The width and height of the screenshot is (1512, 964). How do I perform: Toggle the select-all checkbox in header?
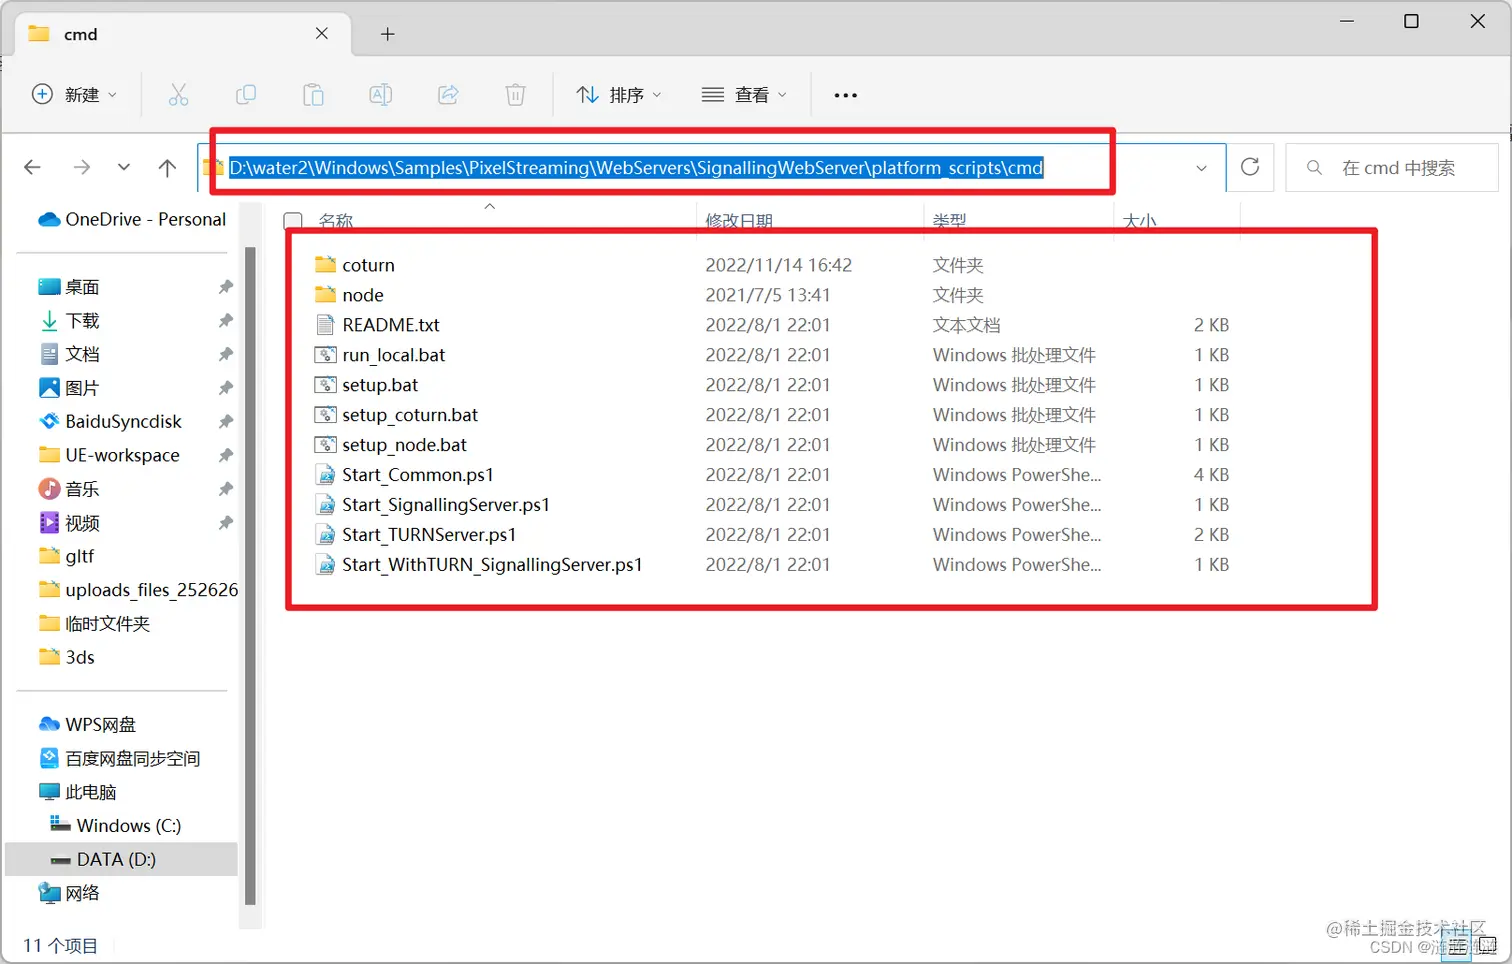click(293, 221)
